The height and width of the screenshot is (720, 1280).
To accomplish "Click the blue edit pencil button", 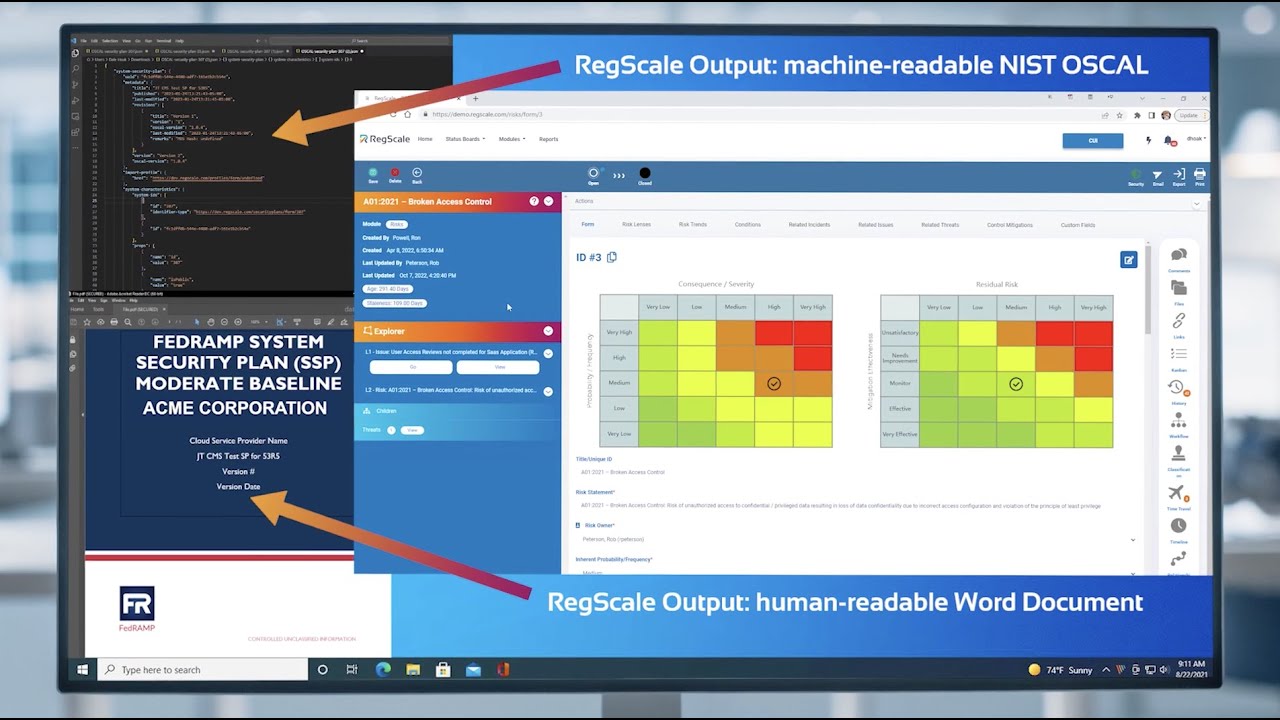I will (1129, 260).
